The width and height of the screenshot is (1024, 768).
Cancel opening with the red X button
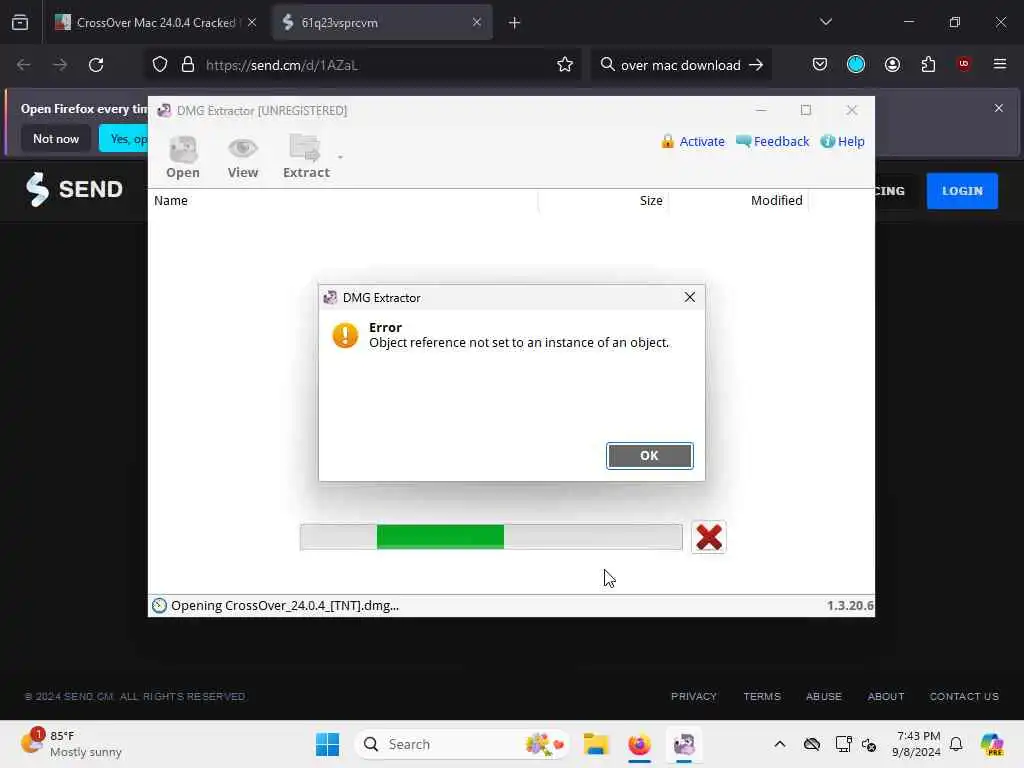pyautogui.click(x=709, y=537)
